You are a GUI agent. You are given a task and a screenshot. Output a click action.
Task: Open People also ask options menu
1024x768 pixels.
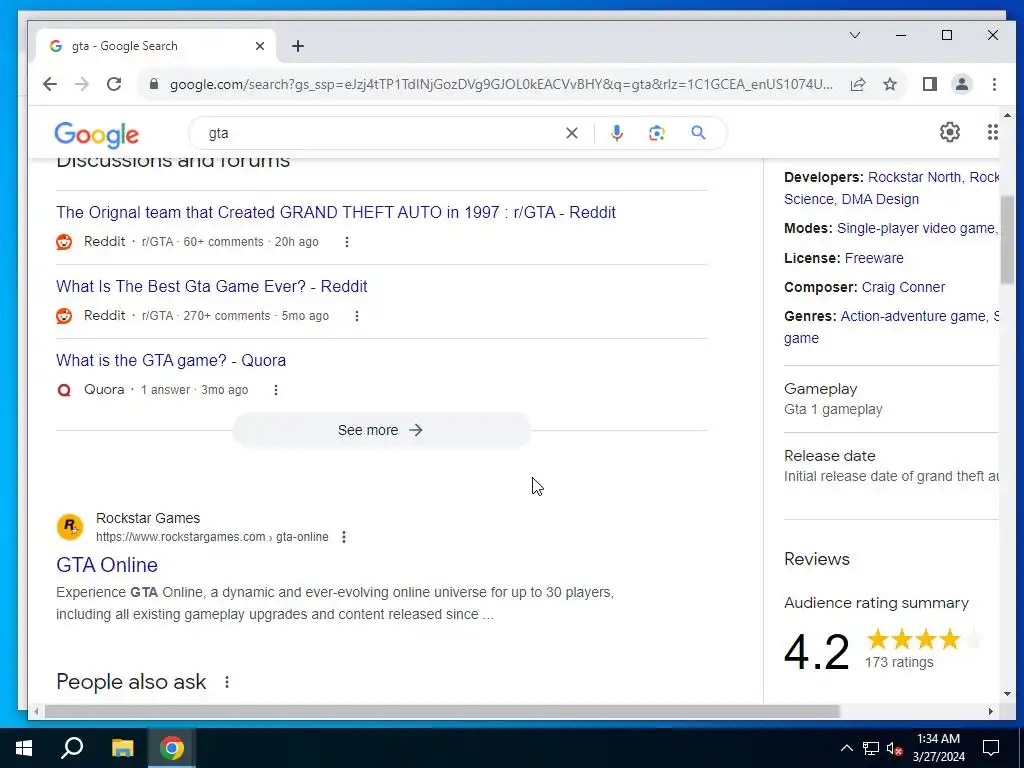point(227,682)
